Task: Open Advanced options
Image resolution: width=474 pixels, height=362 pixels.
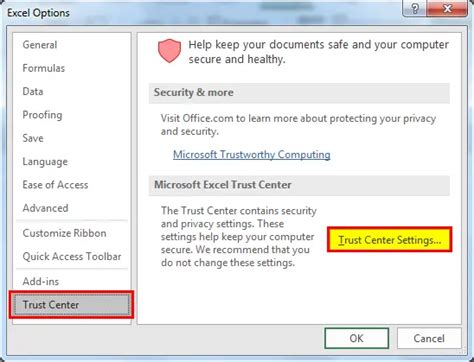Action: click(71, 208)
